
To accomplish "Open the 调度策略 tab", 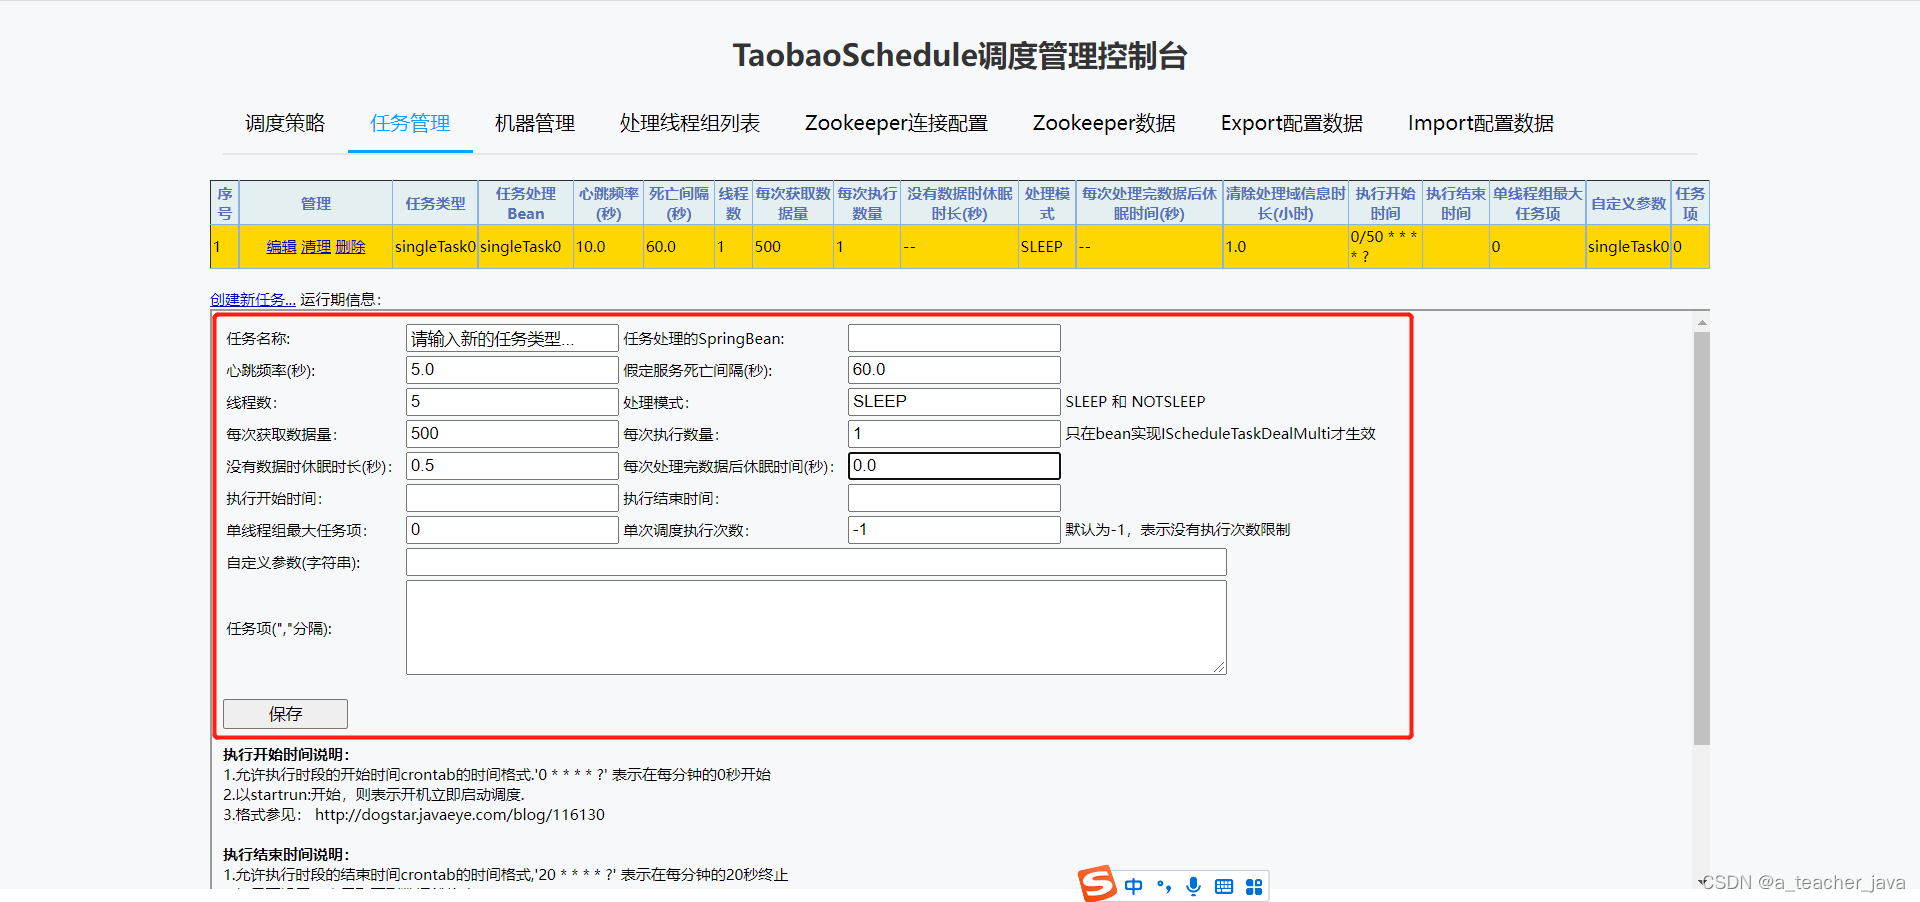I will pos(285,123).
